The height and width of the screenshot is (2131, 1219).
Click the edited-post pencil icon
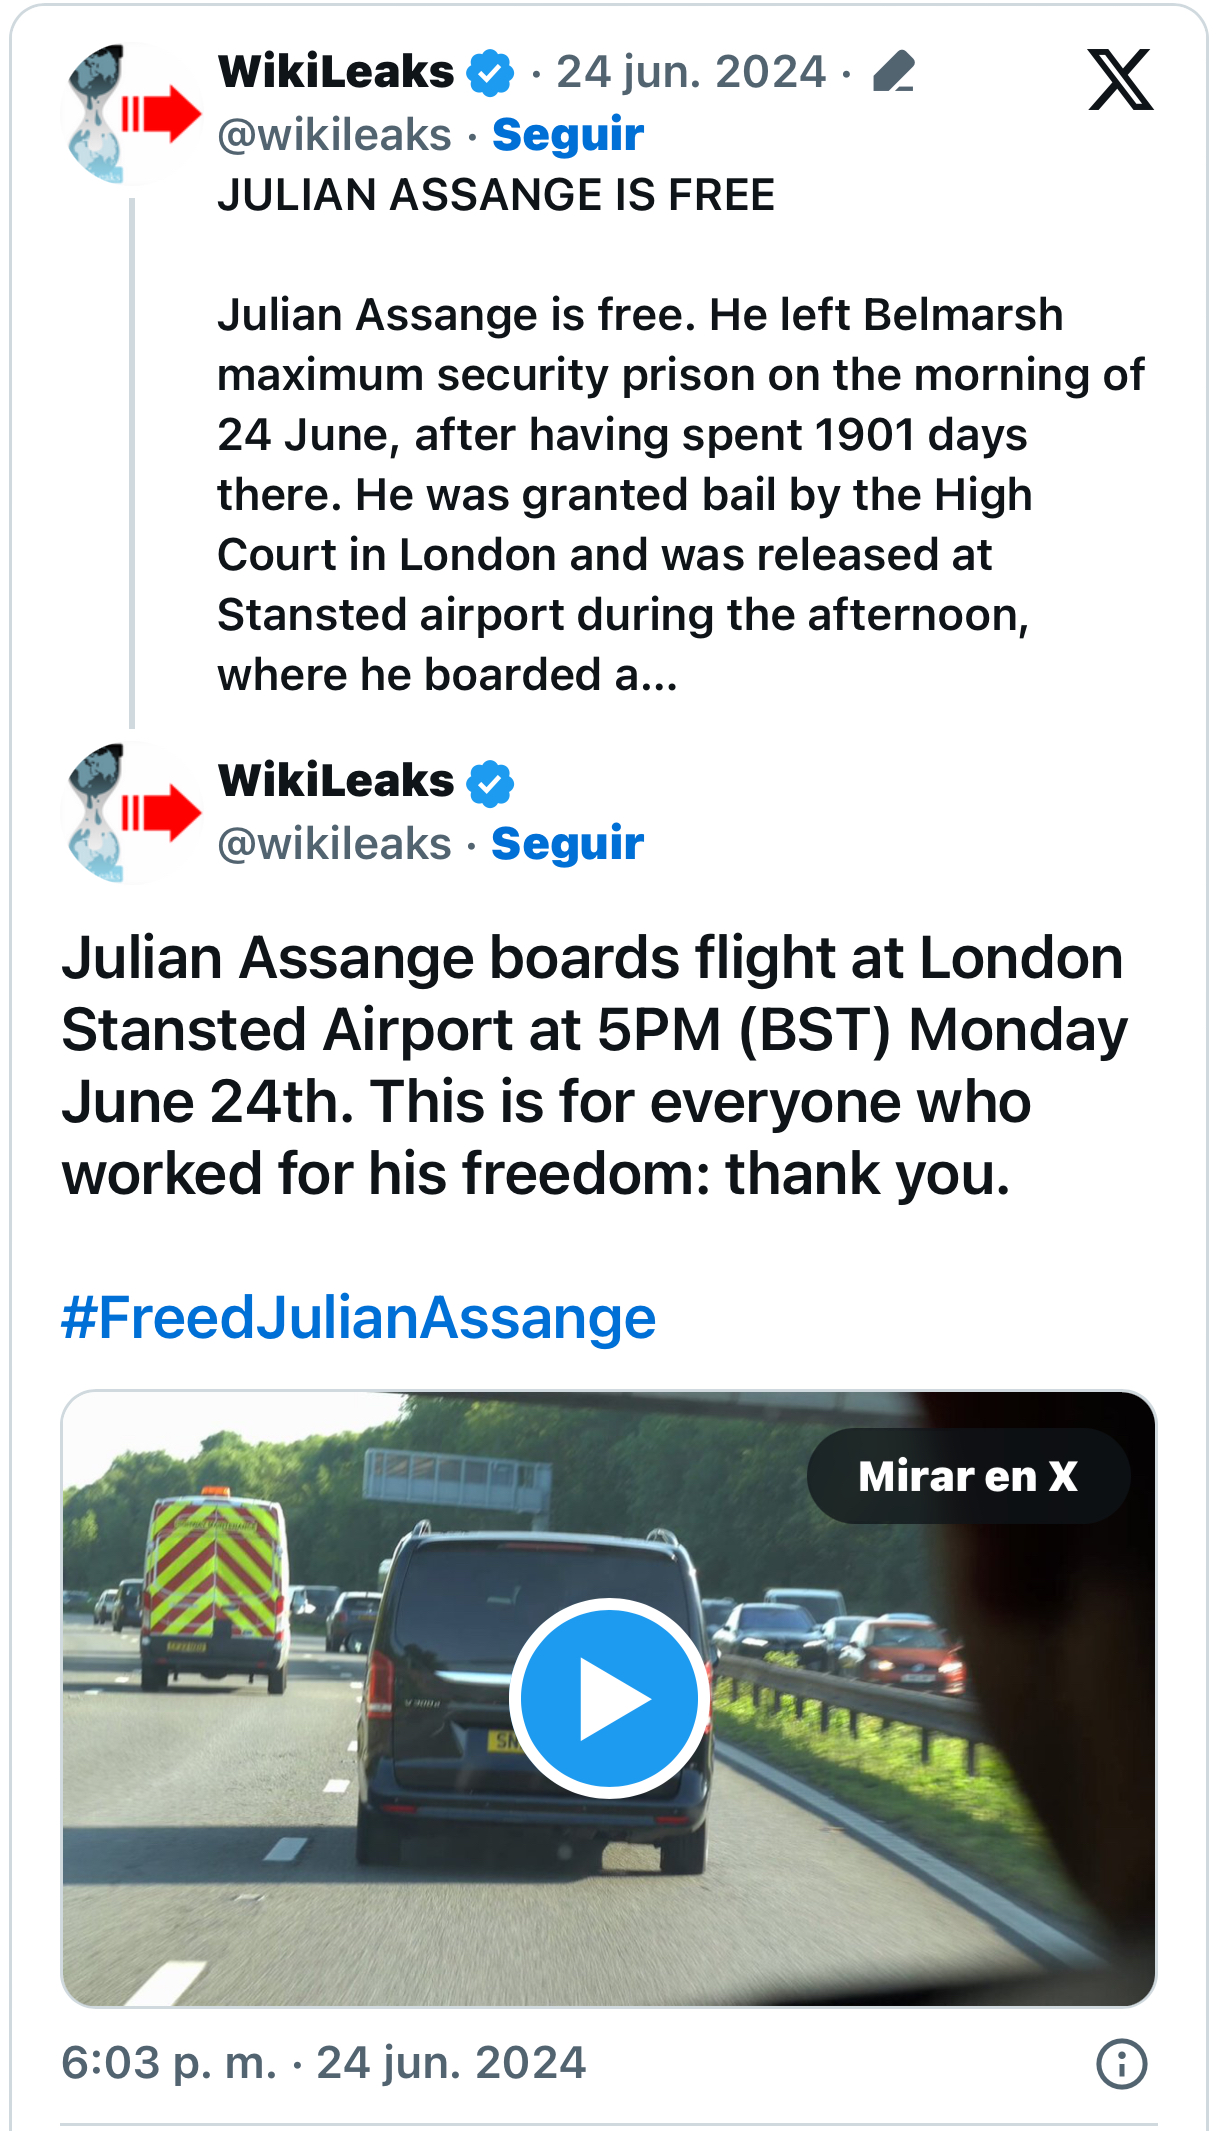coord(893,72)
